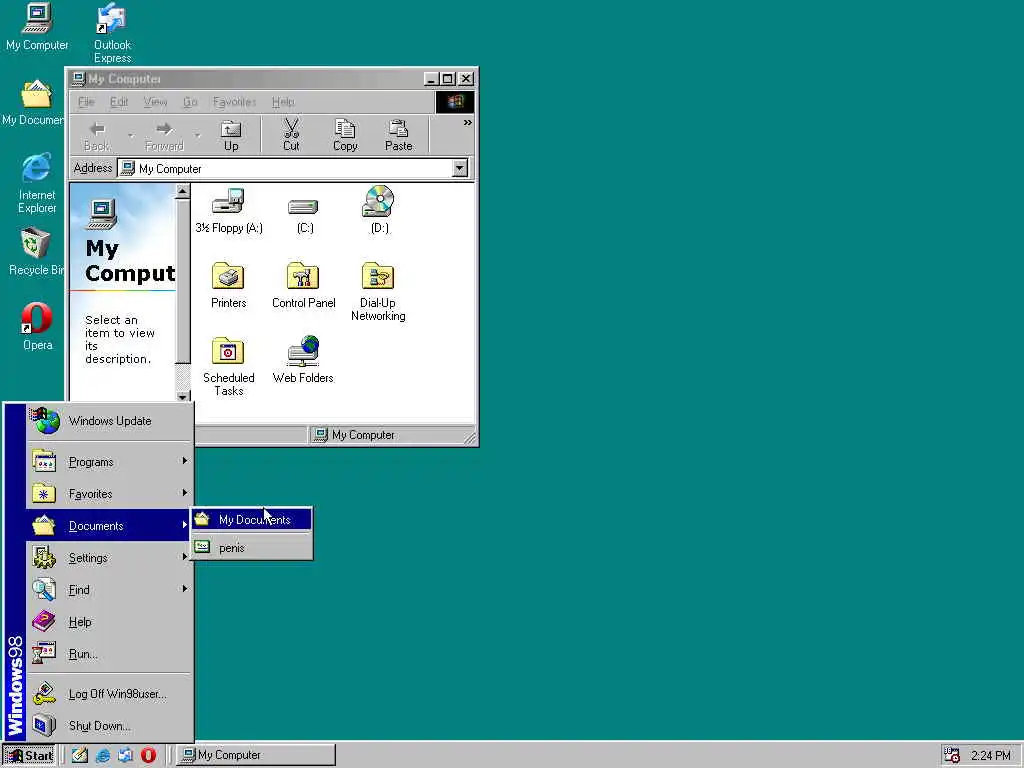Click the Windows logo throbber icon
This screenshot has width=1024, height=768.
[455, 102]
